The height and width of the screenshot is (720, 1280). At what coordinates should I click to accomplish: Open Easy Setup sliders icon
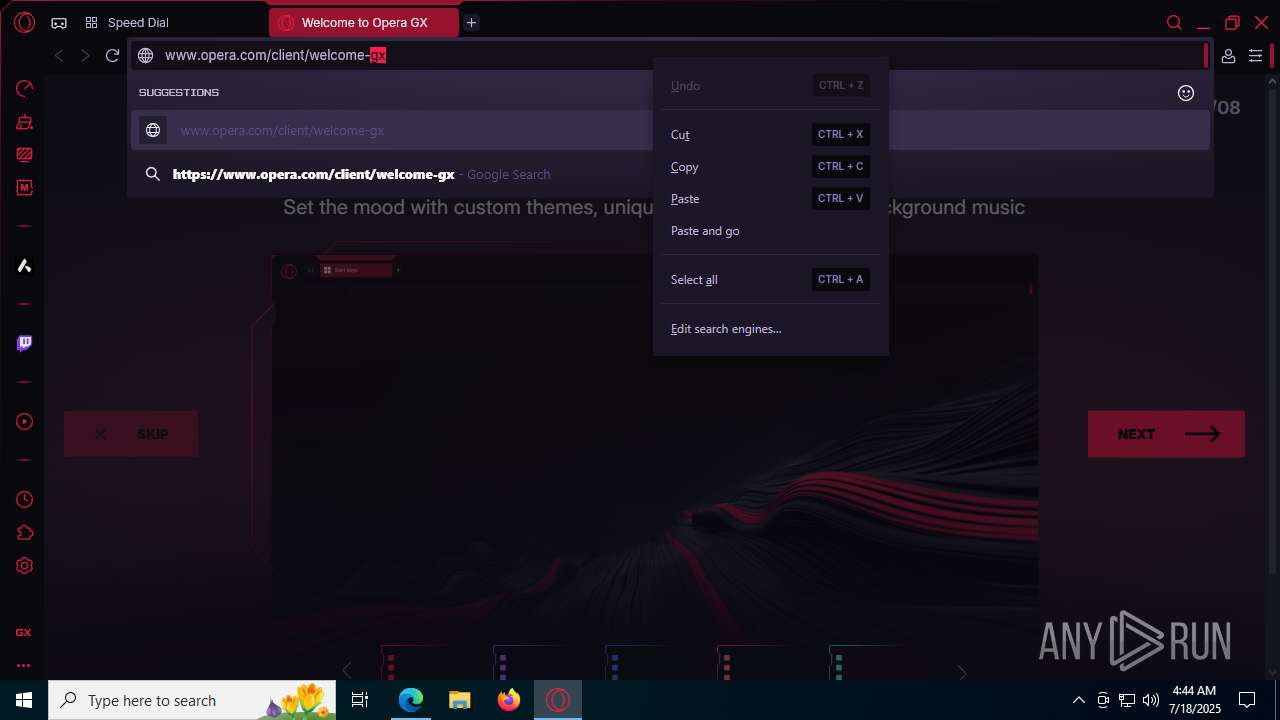pos(1255,56)
